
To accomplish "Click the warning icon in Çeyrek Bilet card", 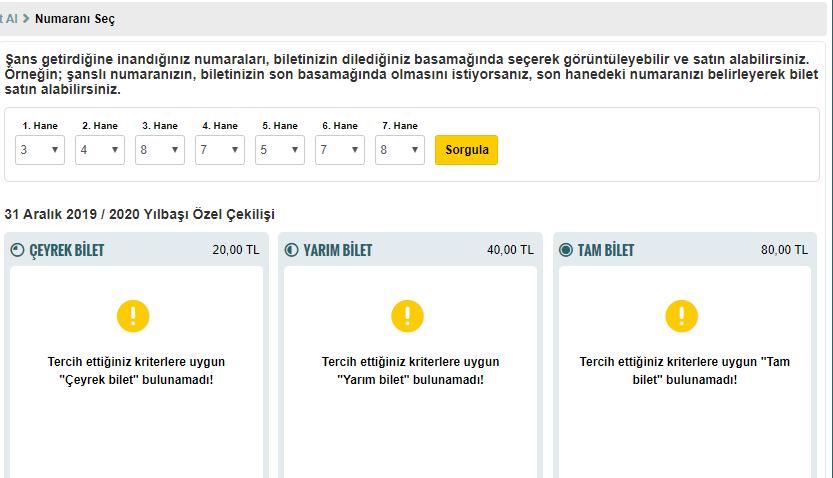I will (133, 316).
